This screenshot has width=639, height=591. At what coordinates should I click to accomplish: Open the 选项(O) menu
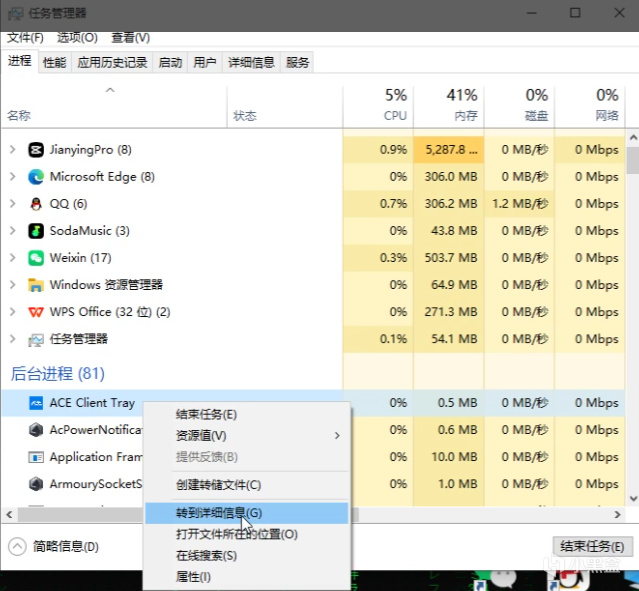tap(77, 38)
